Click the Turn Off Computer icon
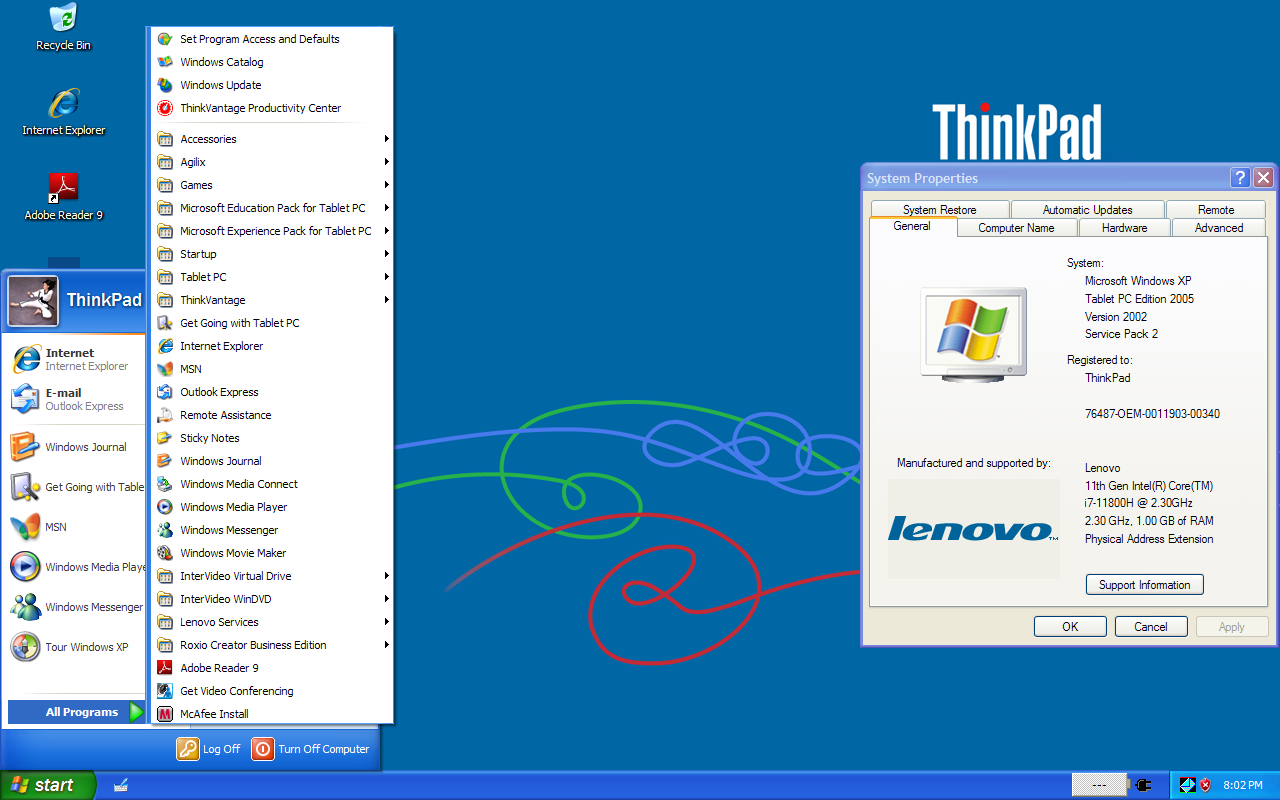The width and height of the screenshot is (1280, 800). (263, 749)
